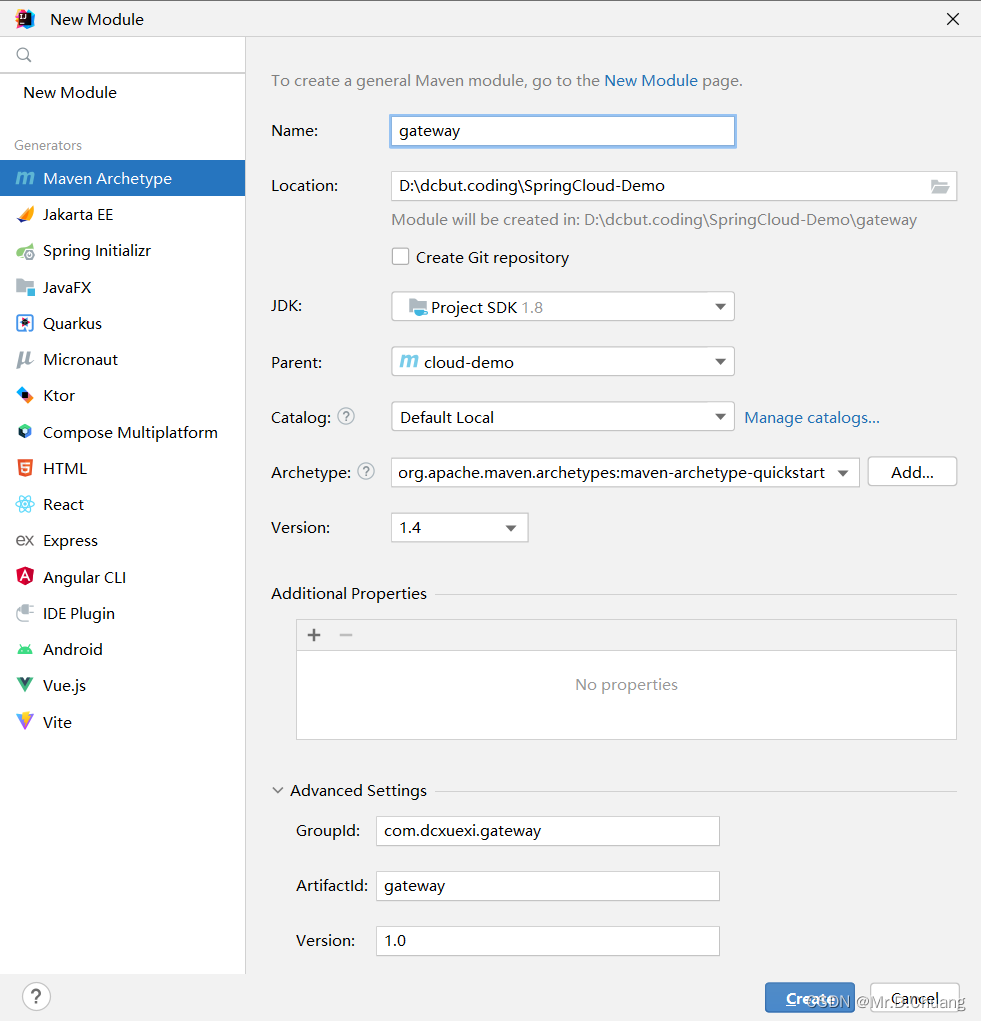Click the Quarkus icon
This screenshot has width=981, height=1021.
[x=25, y=323]
